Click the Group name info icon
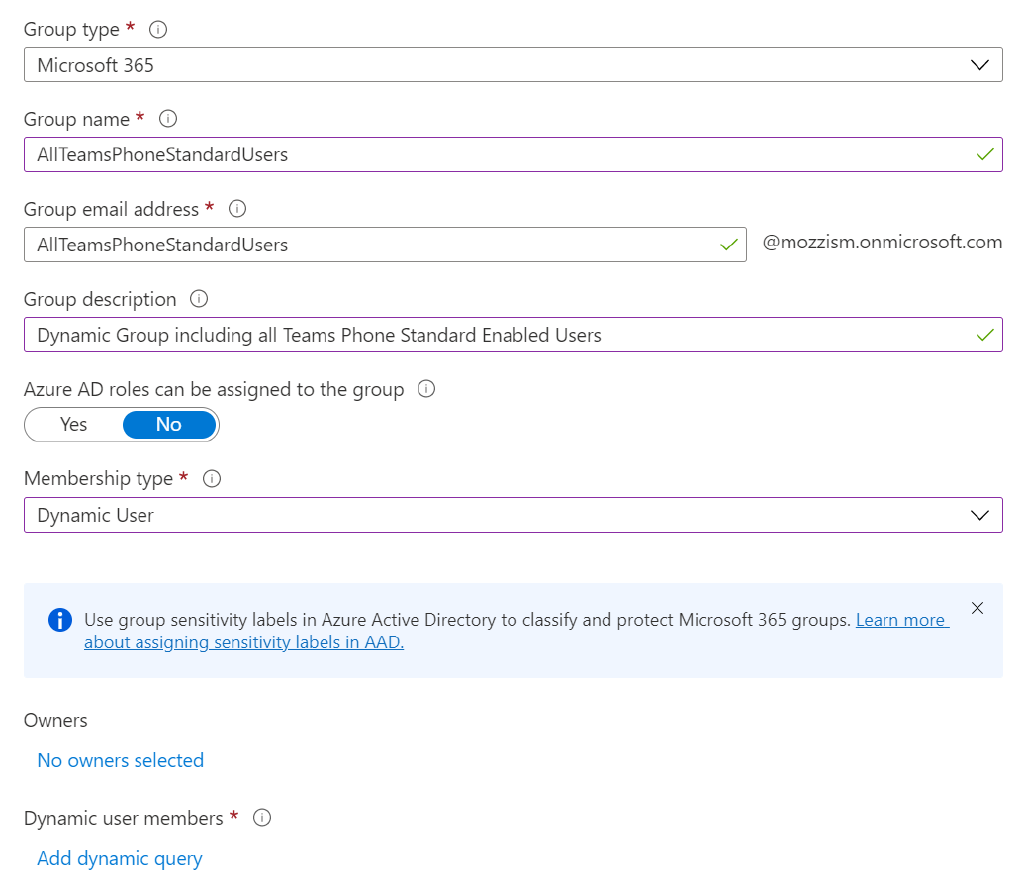Screen dimensions: 1024x883 (x=167, y=119)
